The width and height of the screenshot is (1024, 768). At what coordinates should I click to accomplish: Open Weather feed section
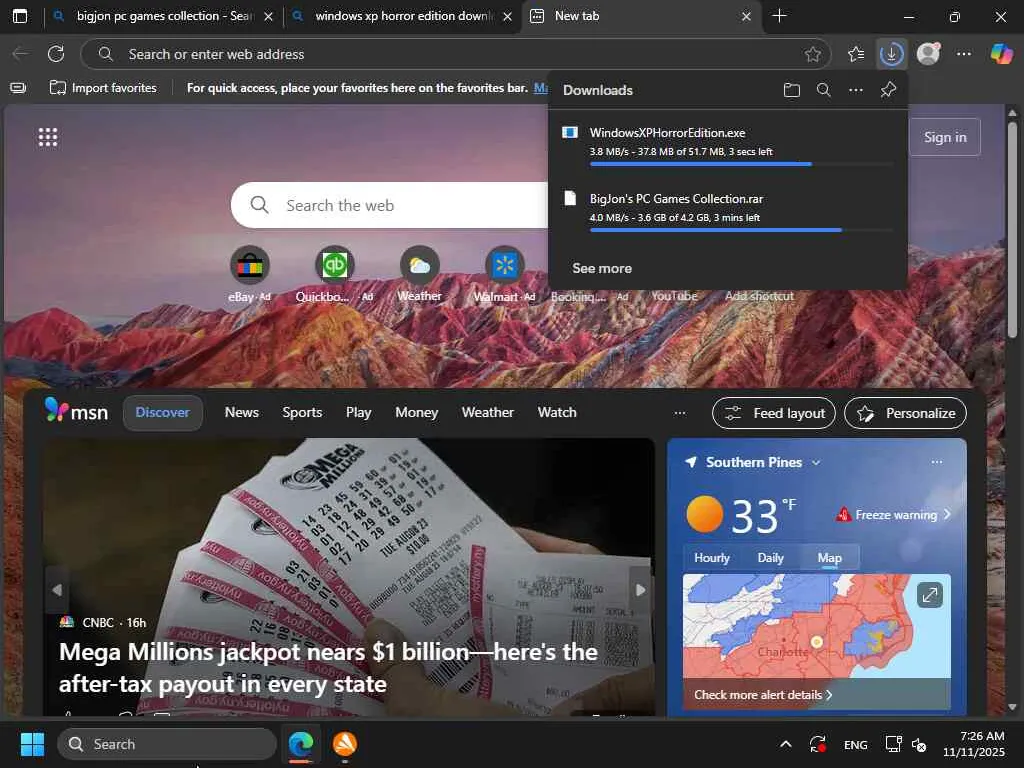coord(488,413)
